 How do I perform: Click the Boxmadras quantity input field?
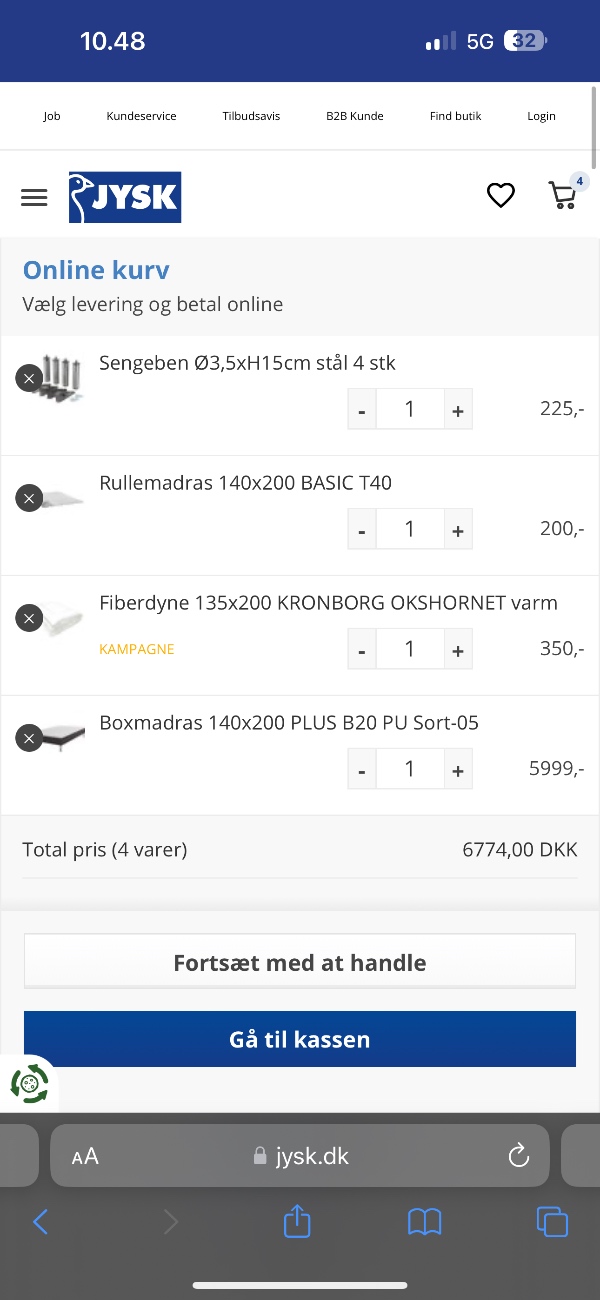point(410,769)
